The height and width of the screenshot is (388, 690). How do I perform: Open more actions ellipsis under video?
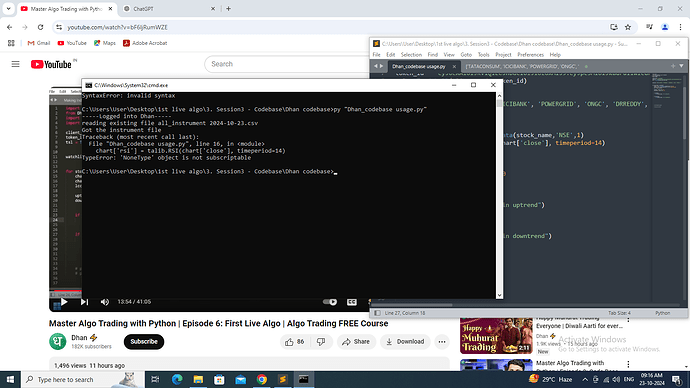tap(442, 342)
